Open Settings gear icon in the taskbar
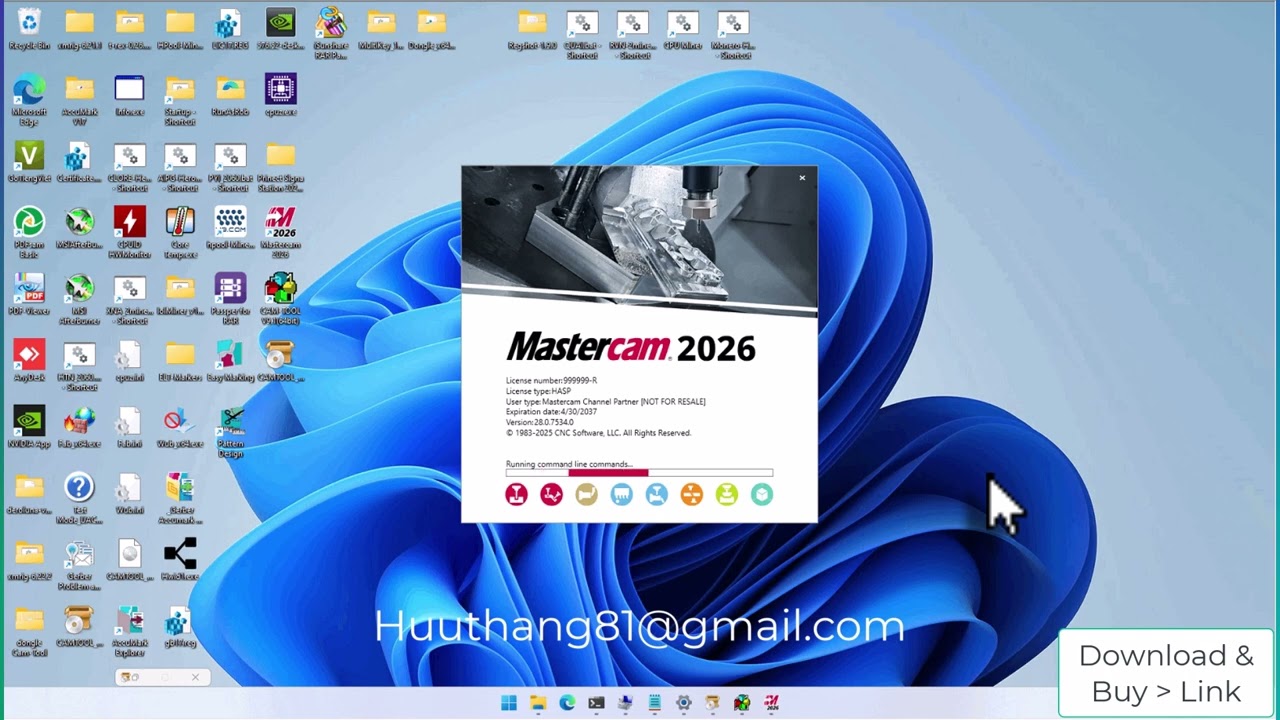 point(684,703)
